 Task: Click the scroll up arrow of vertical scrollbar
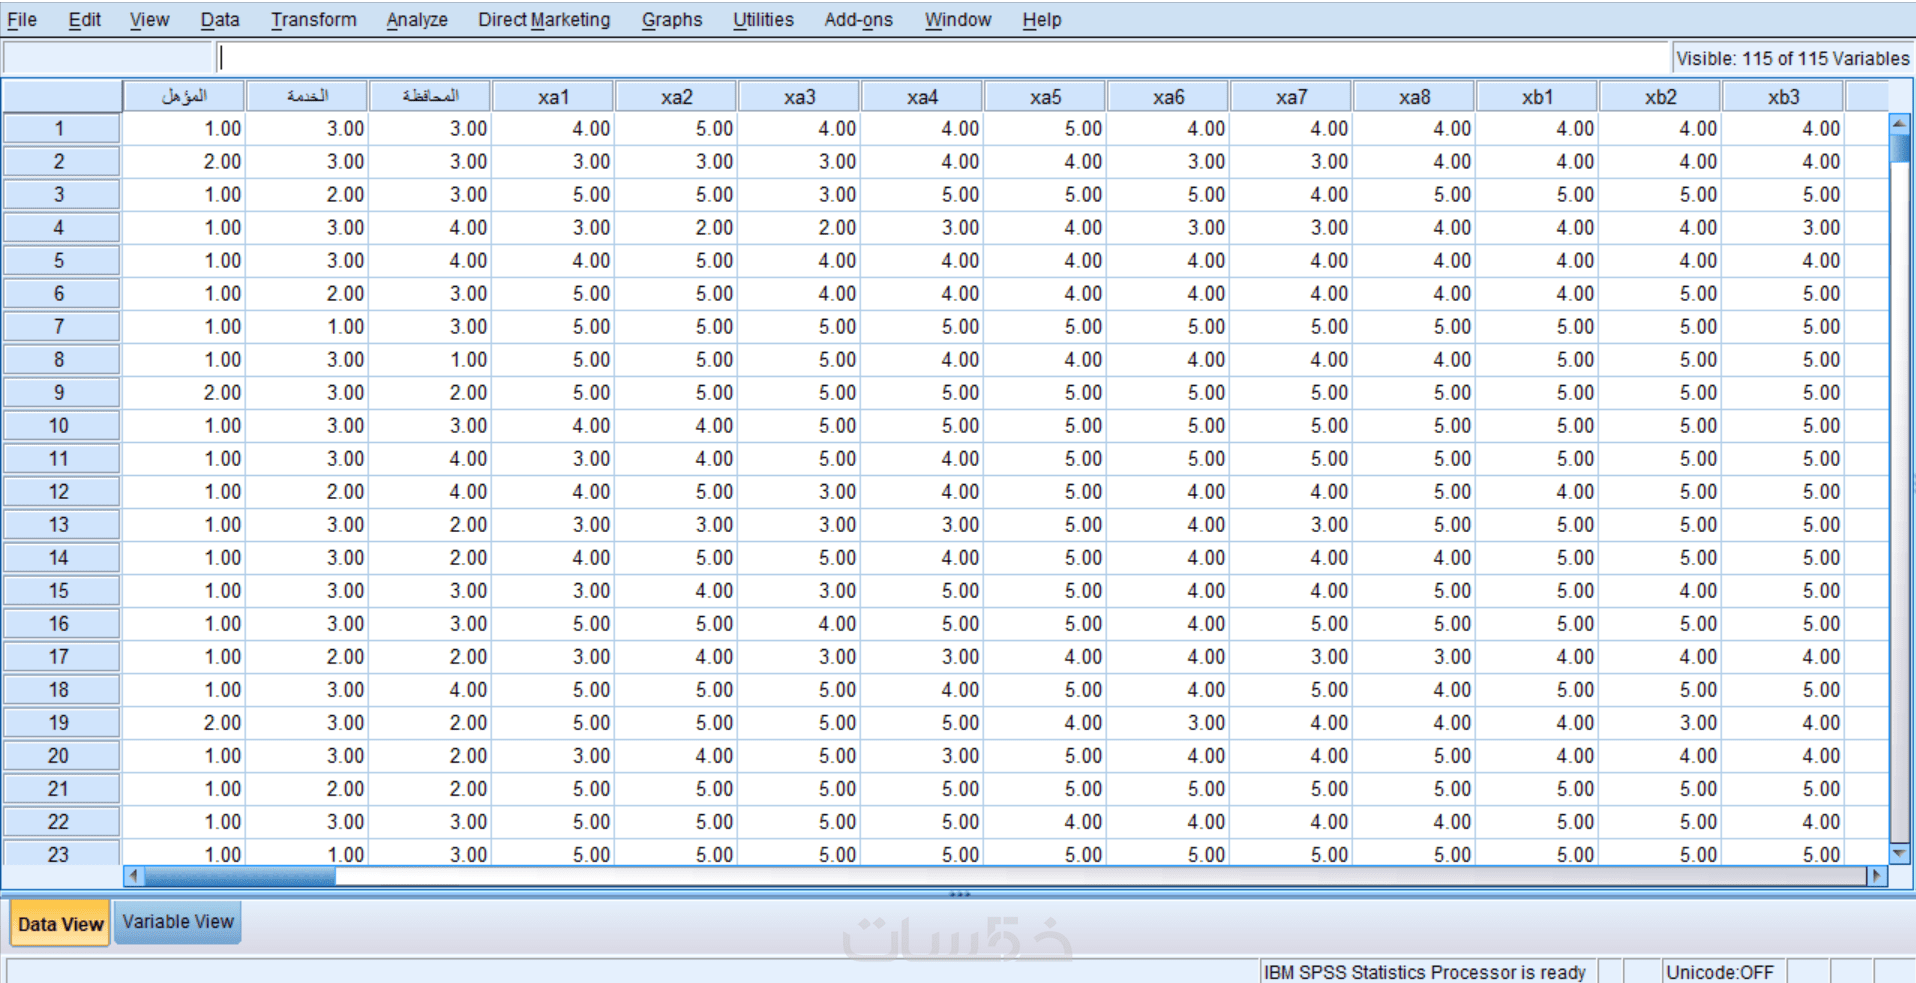pos(1899,123)
